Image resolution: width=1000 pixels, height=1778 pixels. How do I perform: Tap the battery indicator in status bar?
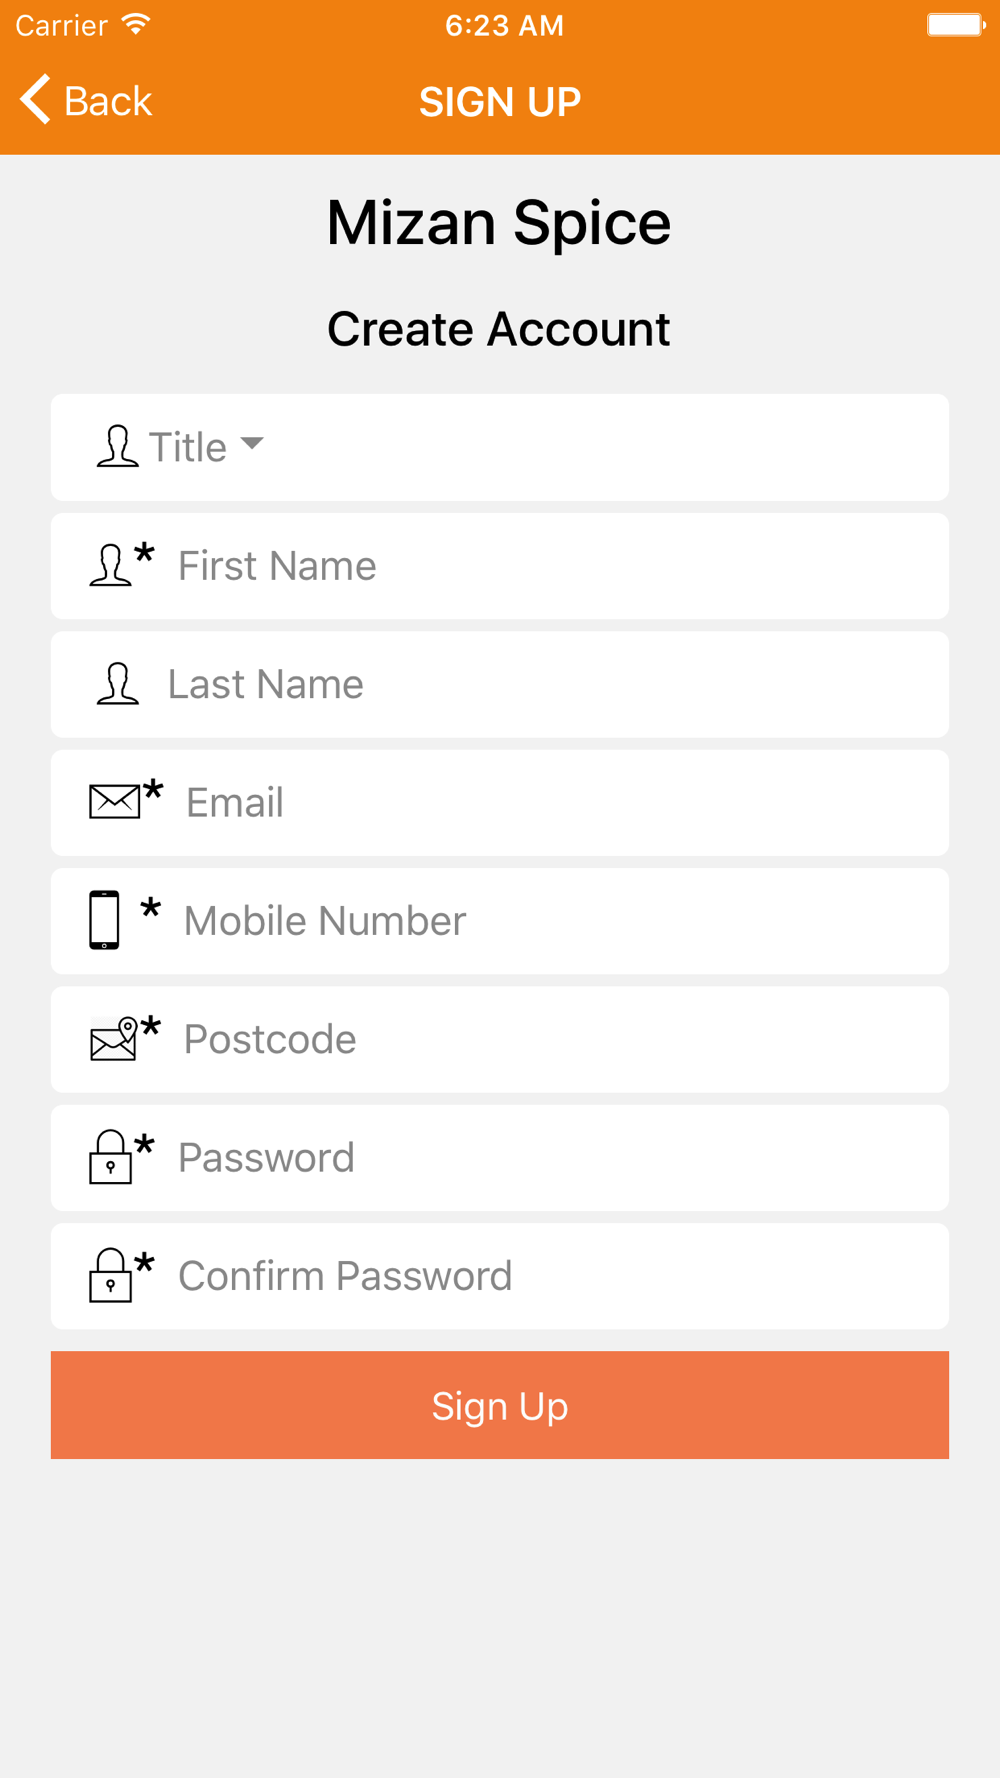click(956, 25)
